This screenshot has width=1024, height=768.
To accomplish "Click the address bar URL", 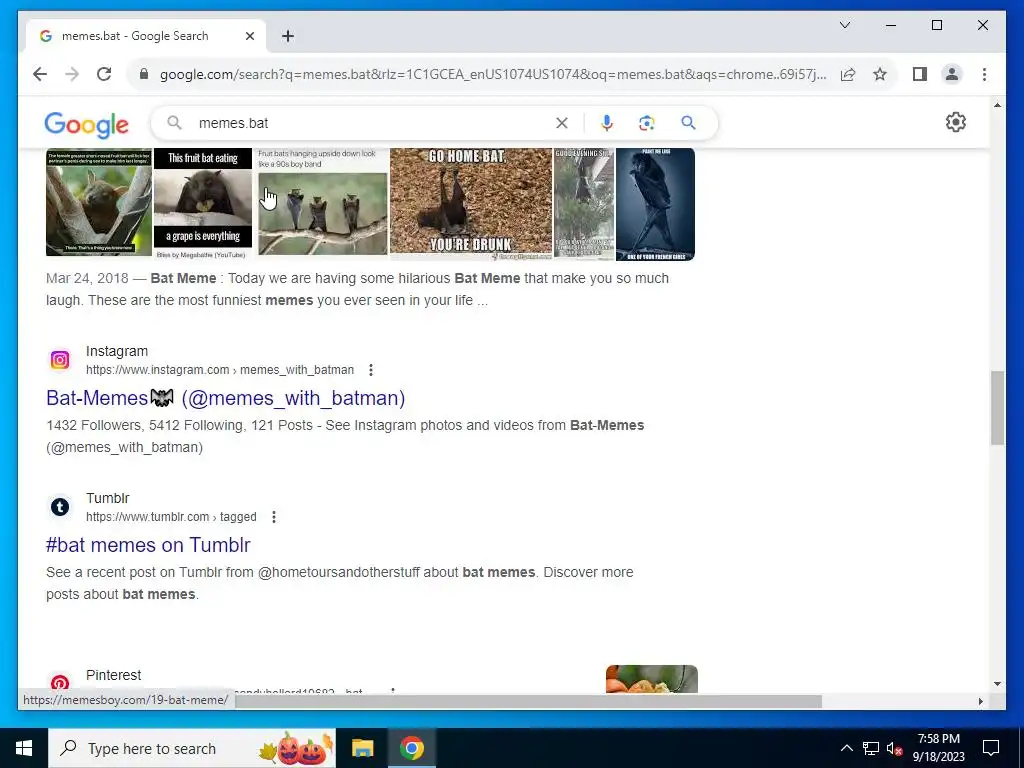I will tap(493, 74).
